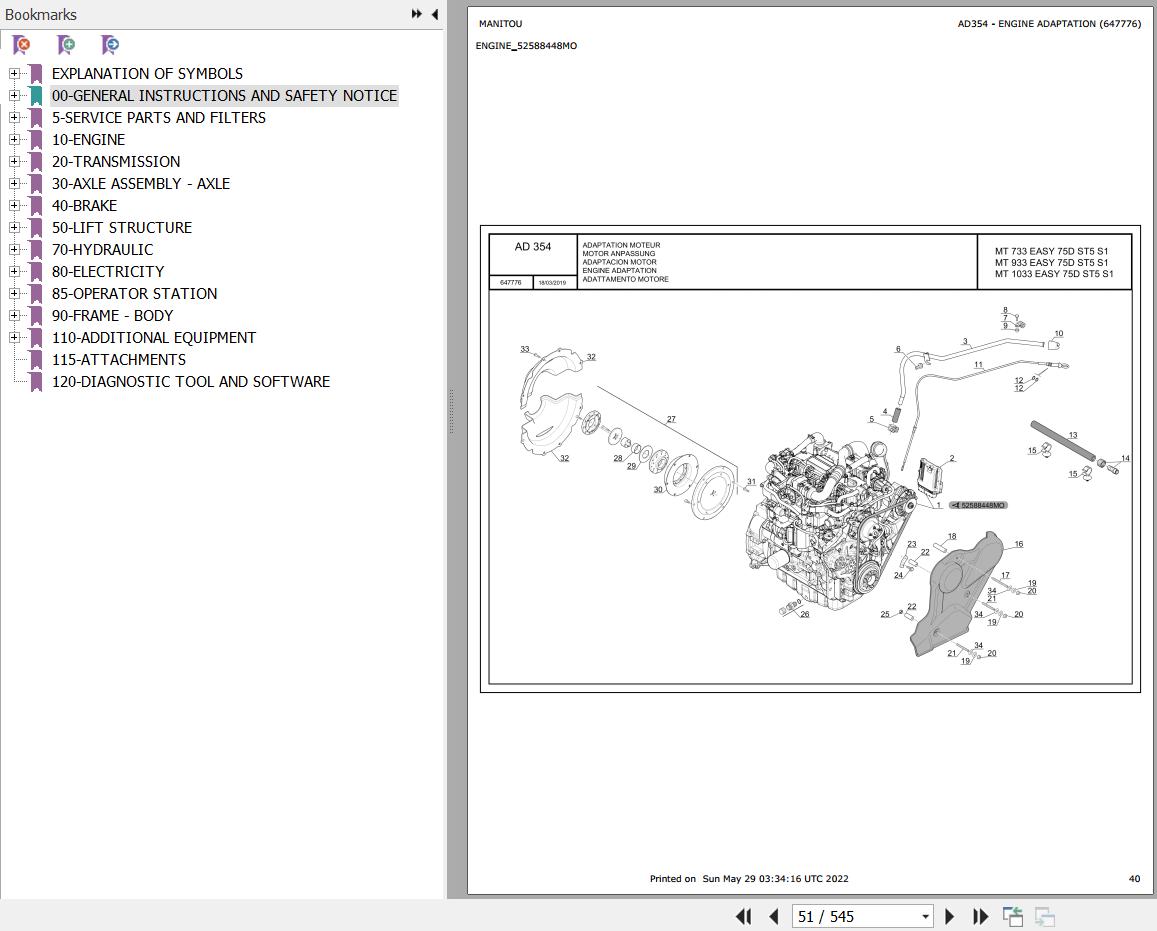The height and width of the screenshot is (931, 1157).
Task: Expand 30-AXLE ASSEMBLY - AXLE node
Action: point(14,183)
